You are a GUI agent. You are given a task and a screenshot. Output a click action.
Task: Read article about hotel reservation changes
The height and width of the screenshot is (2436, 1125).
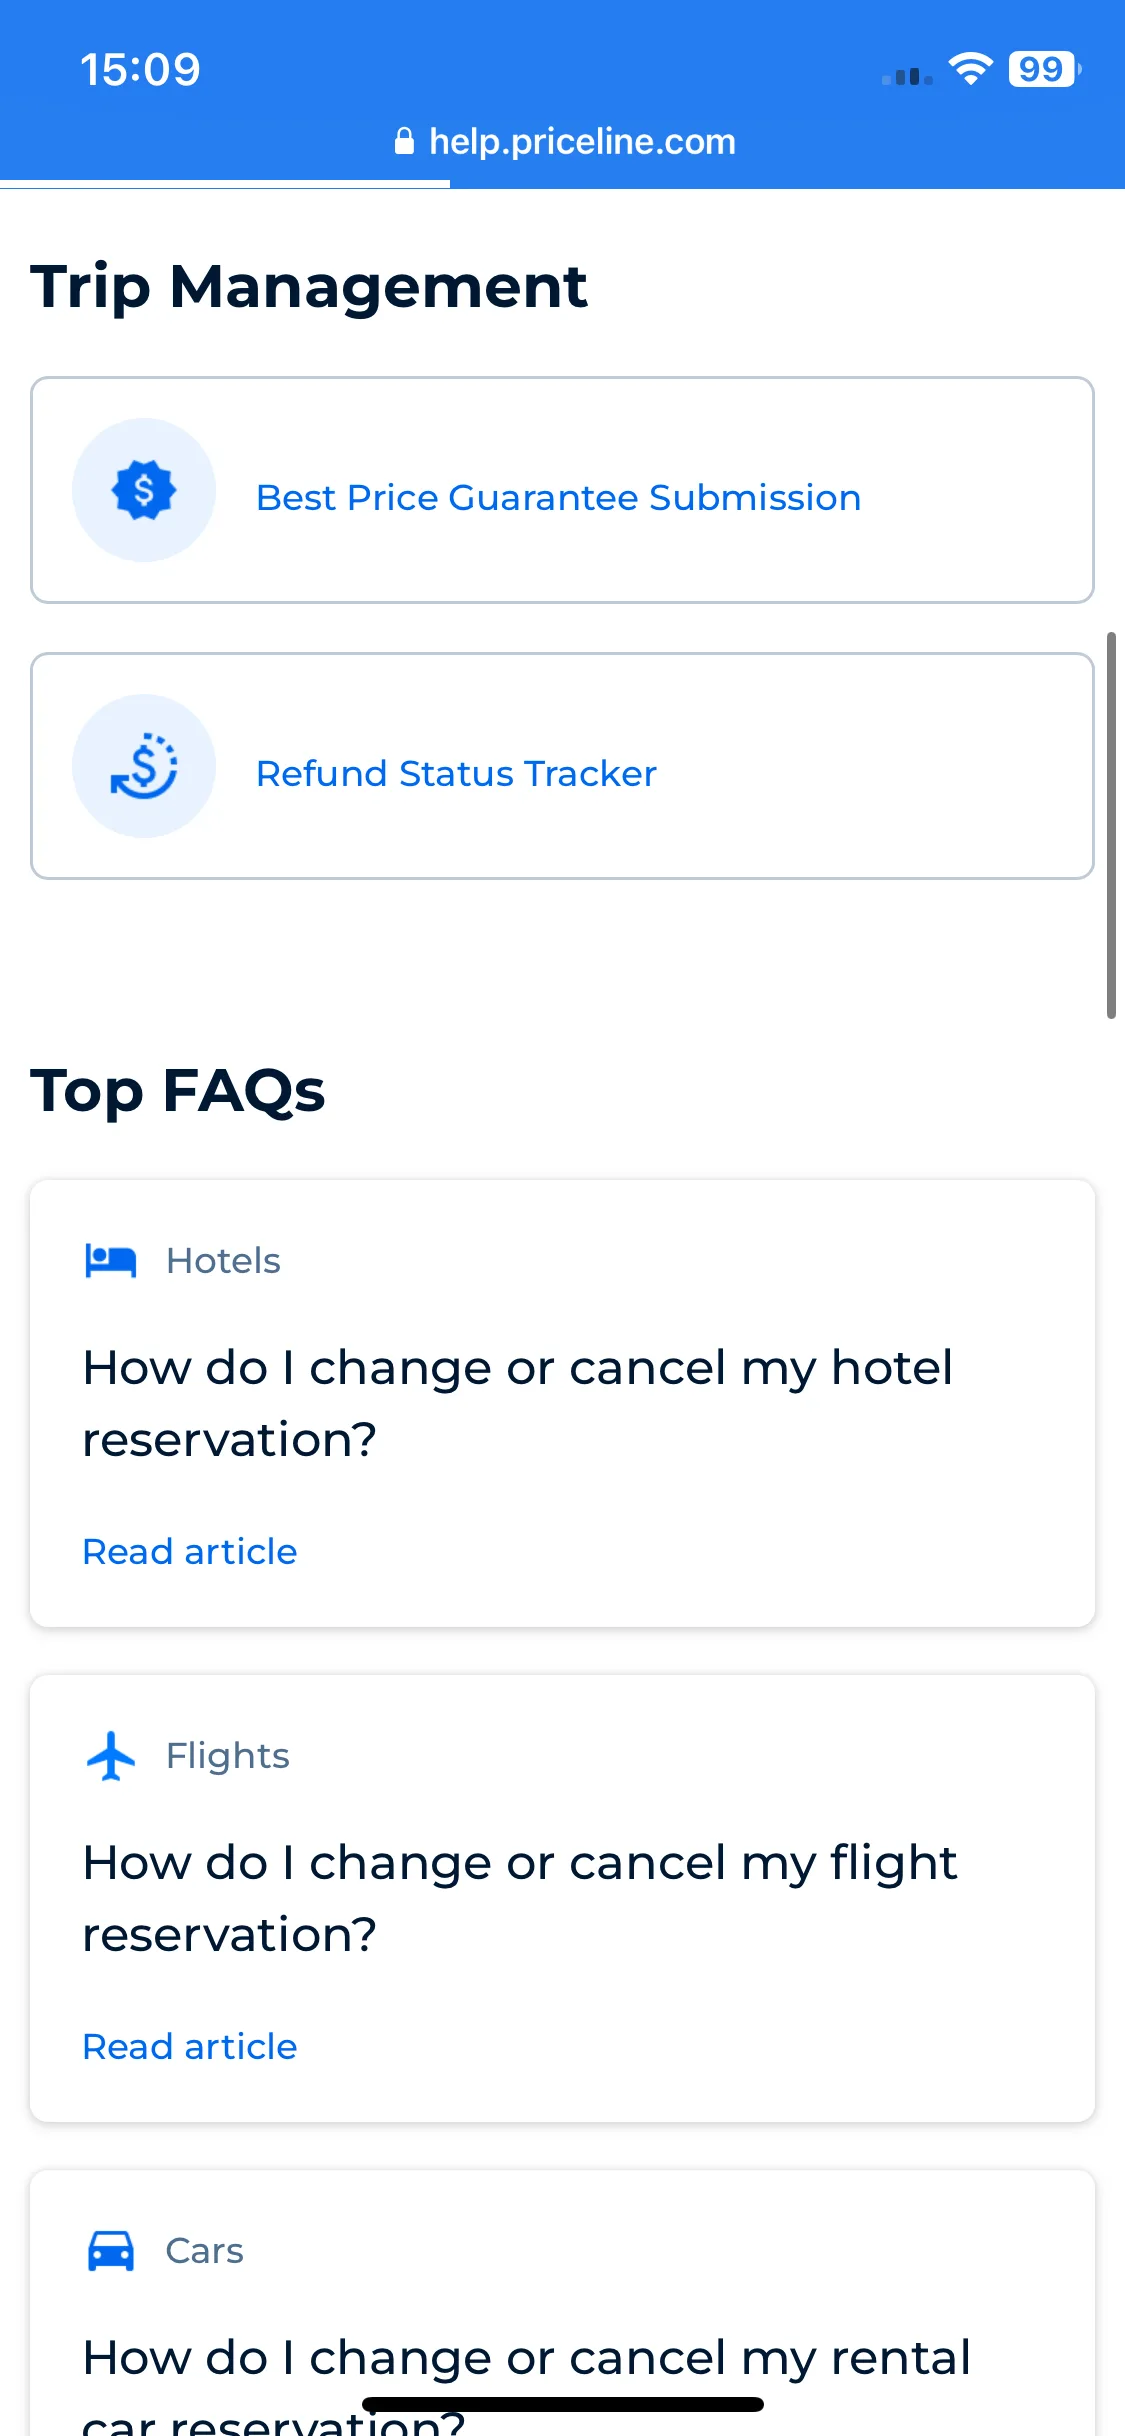click(190, 1552)
